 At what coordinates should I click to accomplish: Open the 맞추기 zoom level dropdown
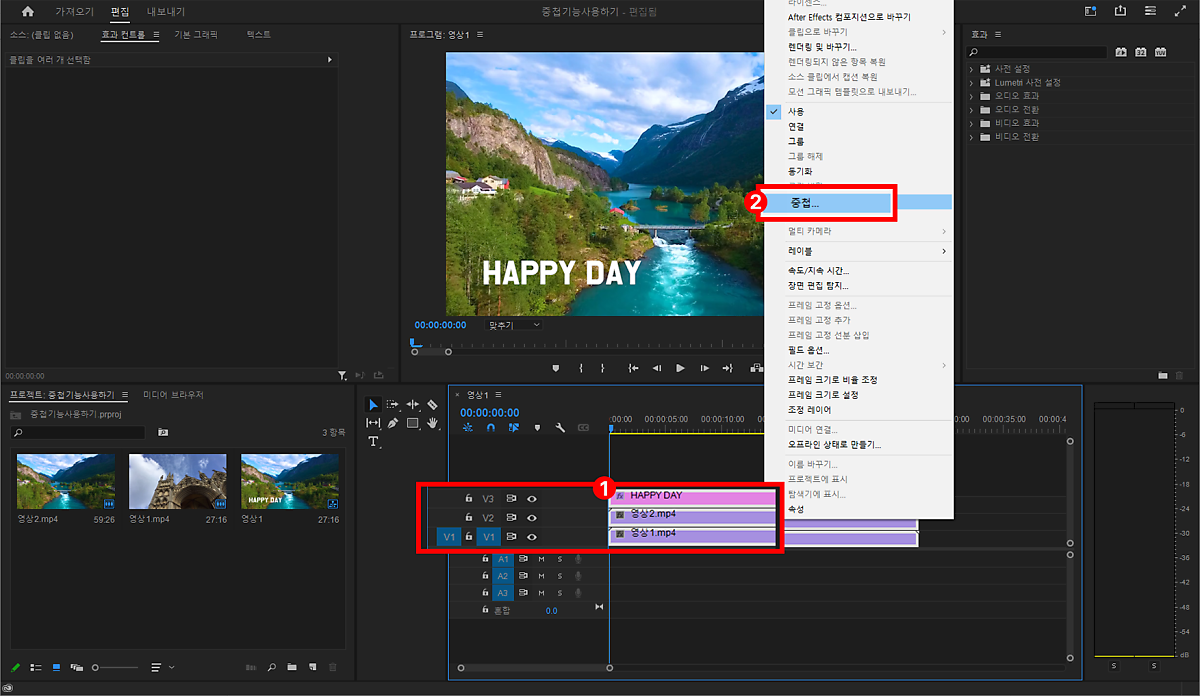[514, 325]
